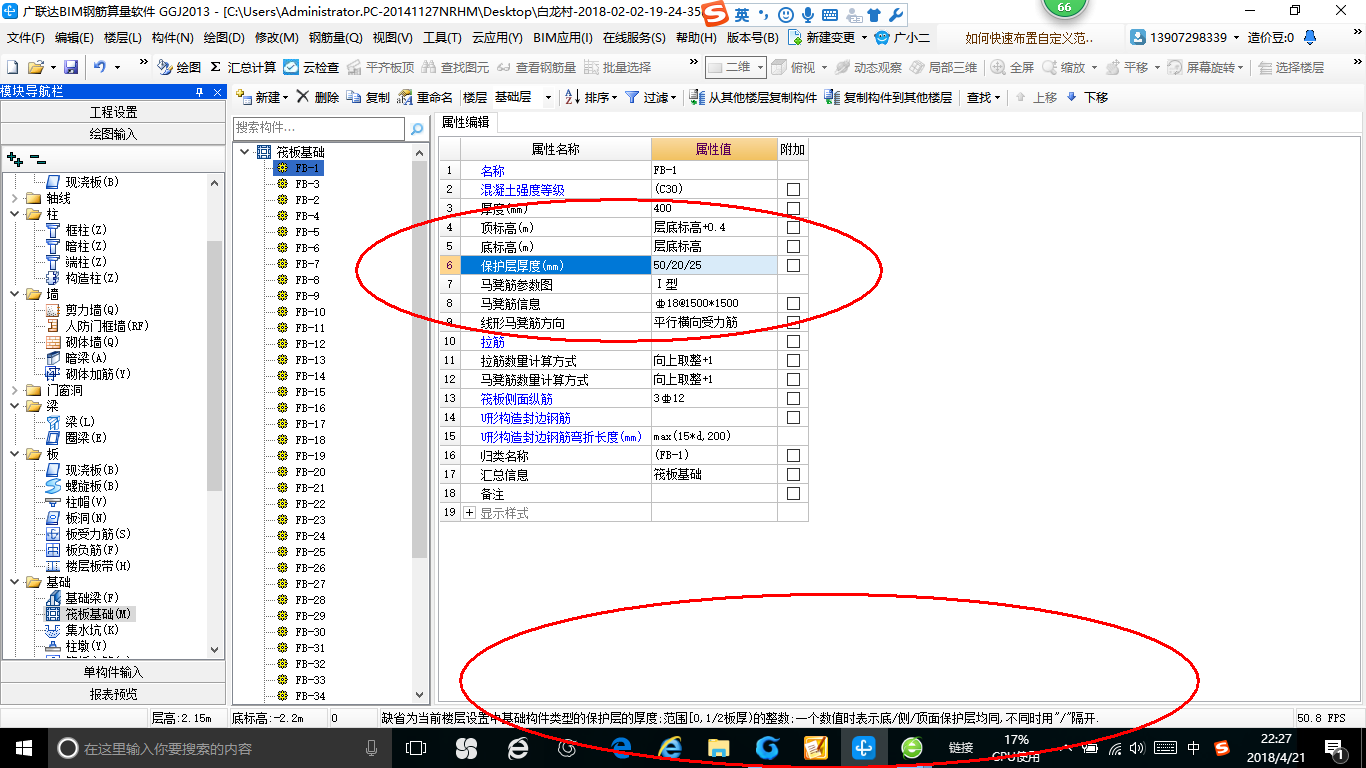
Task: Pin the 模块导航栏 panel
Action: click(x=199, y=92)
